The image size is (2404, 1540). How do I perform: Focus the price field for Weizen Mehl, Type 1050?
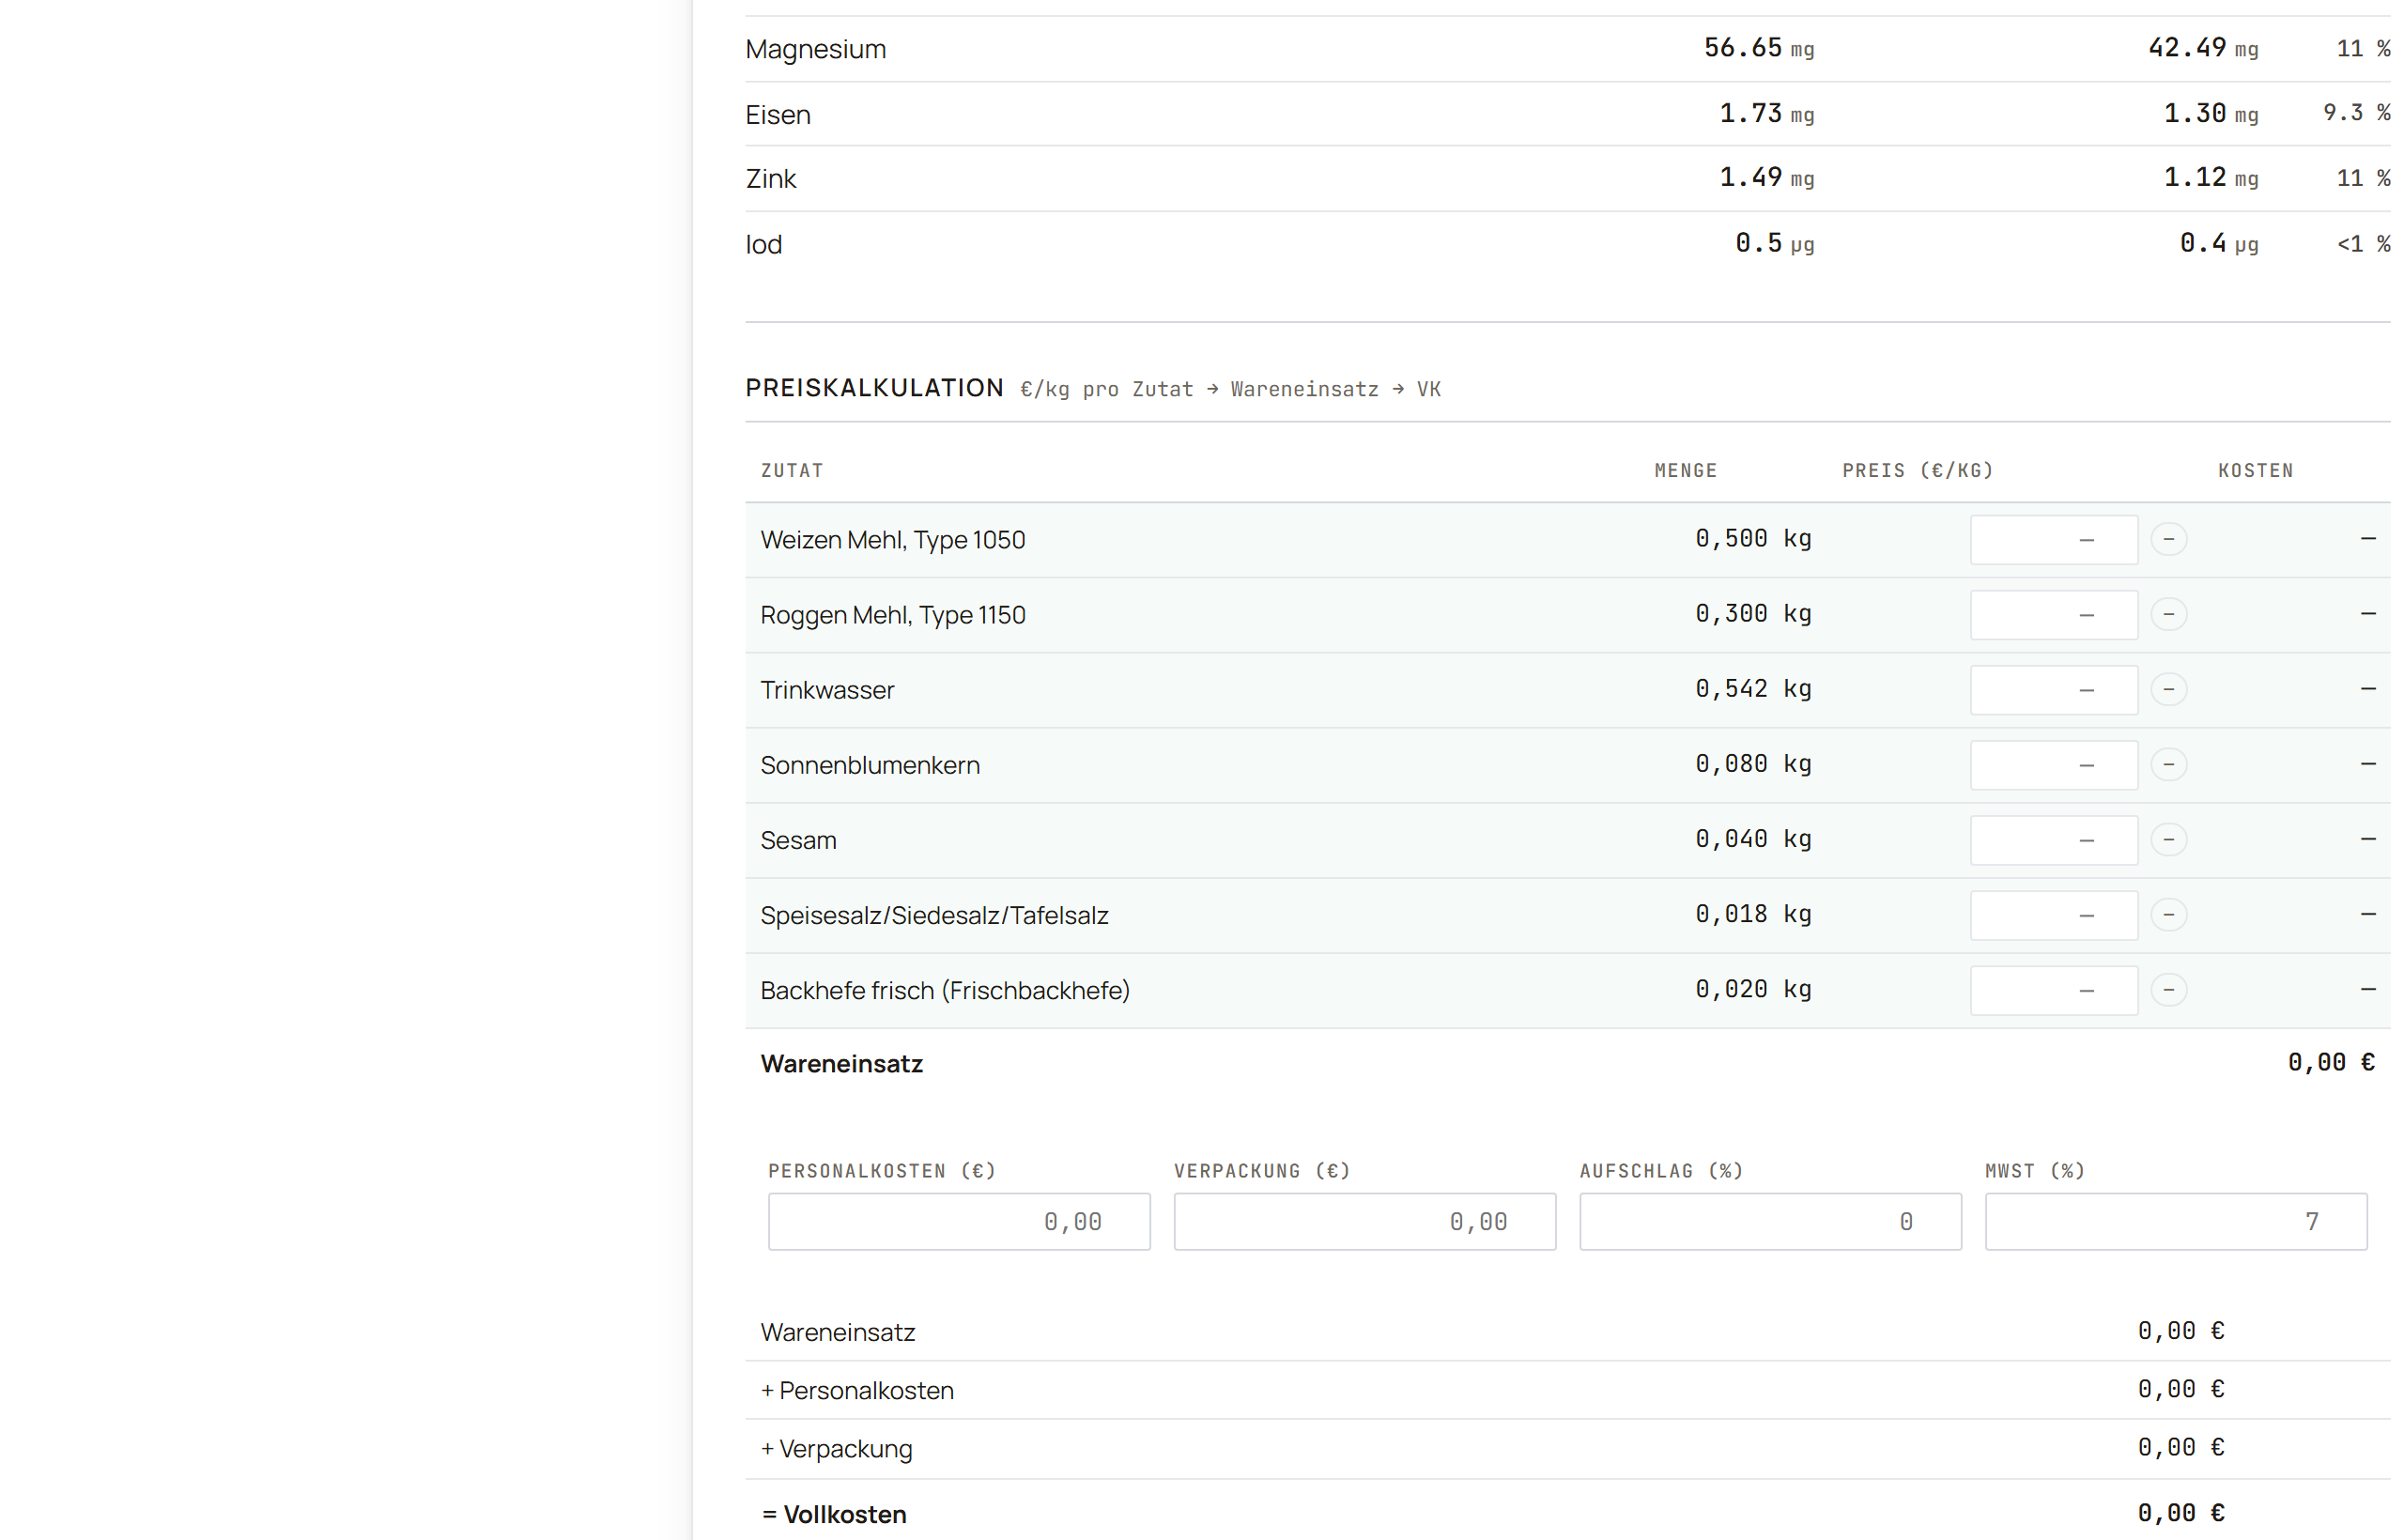(x=2054, y=540)
